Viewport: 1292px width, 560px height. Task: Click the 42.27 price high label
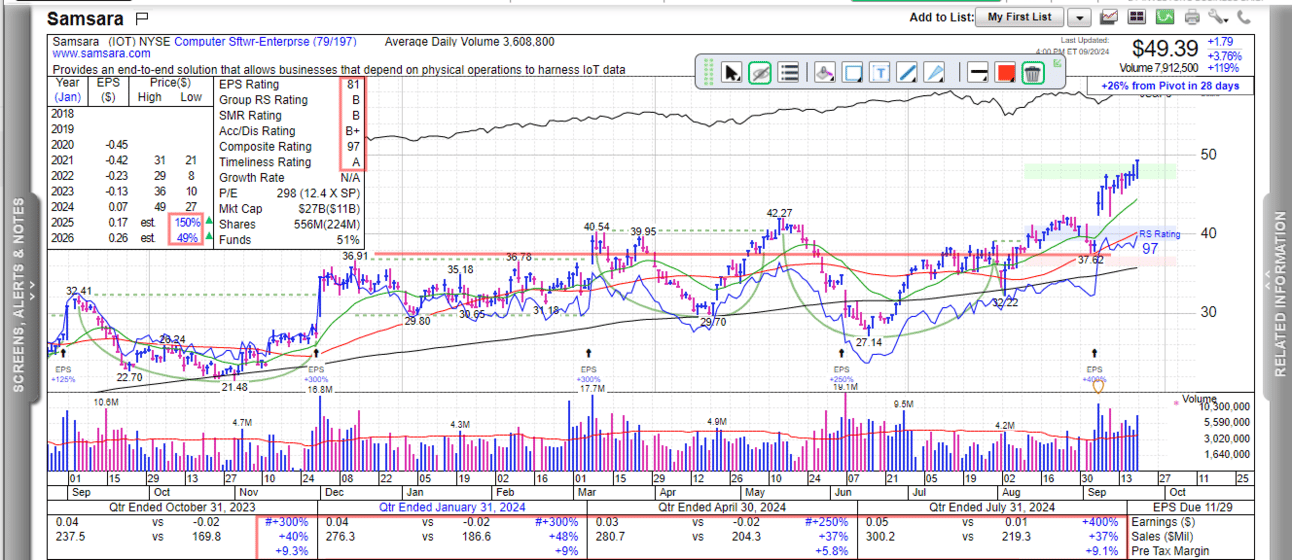(780, 213)
